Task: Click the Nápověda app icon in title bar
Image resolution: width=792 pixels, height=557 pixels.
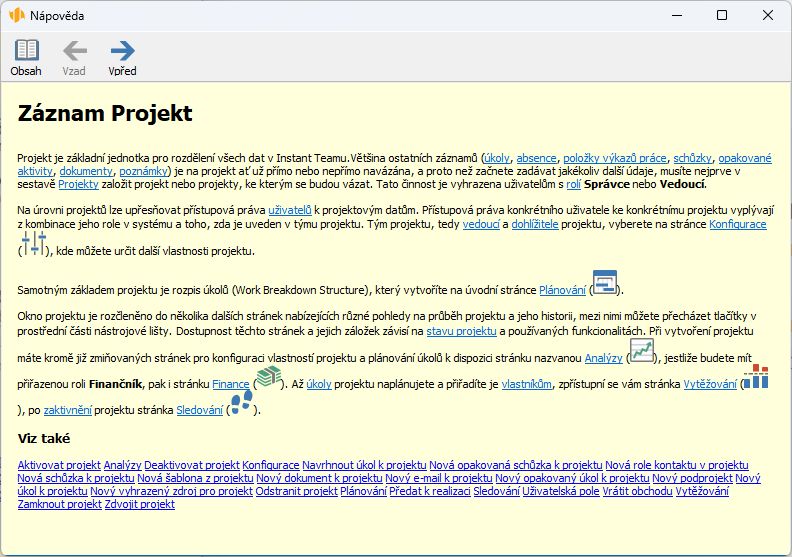Action: 17,16
